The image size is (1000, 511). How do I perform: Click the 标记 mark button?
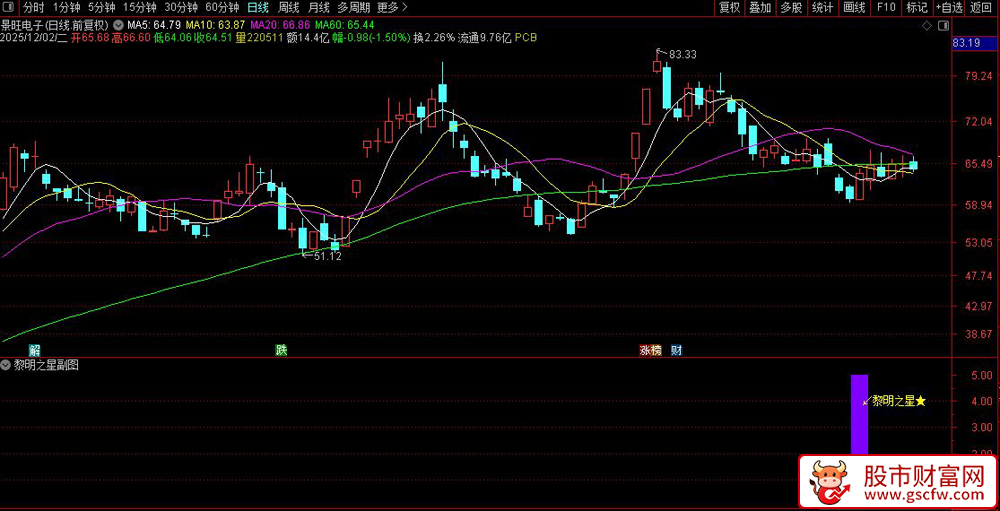[x=917, y=8]
